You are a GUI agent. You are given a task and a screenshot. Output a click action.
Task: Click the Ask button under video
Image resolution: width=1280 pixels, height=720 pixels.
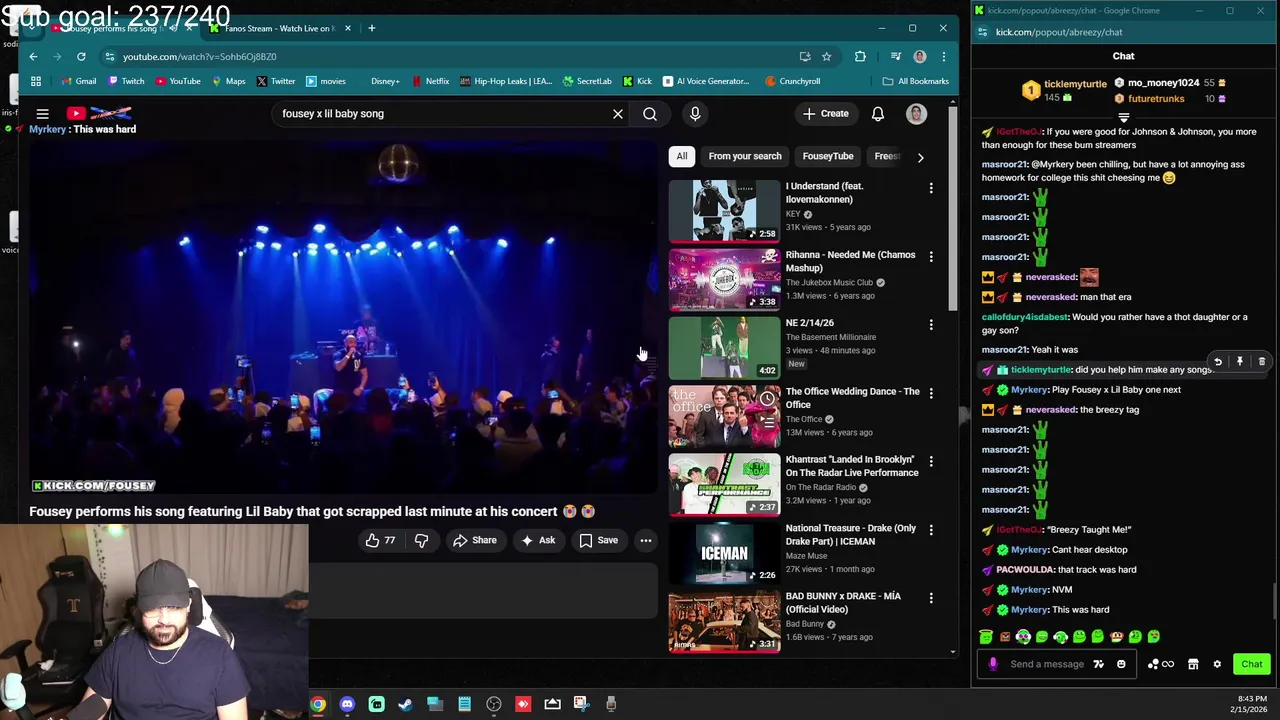538,540
